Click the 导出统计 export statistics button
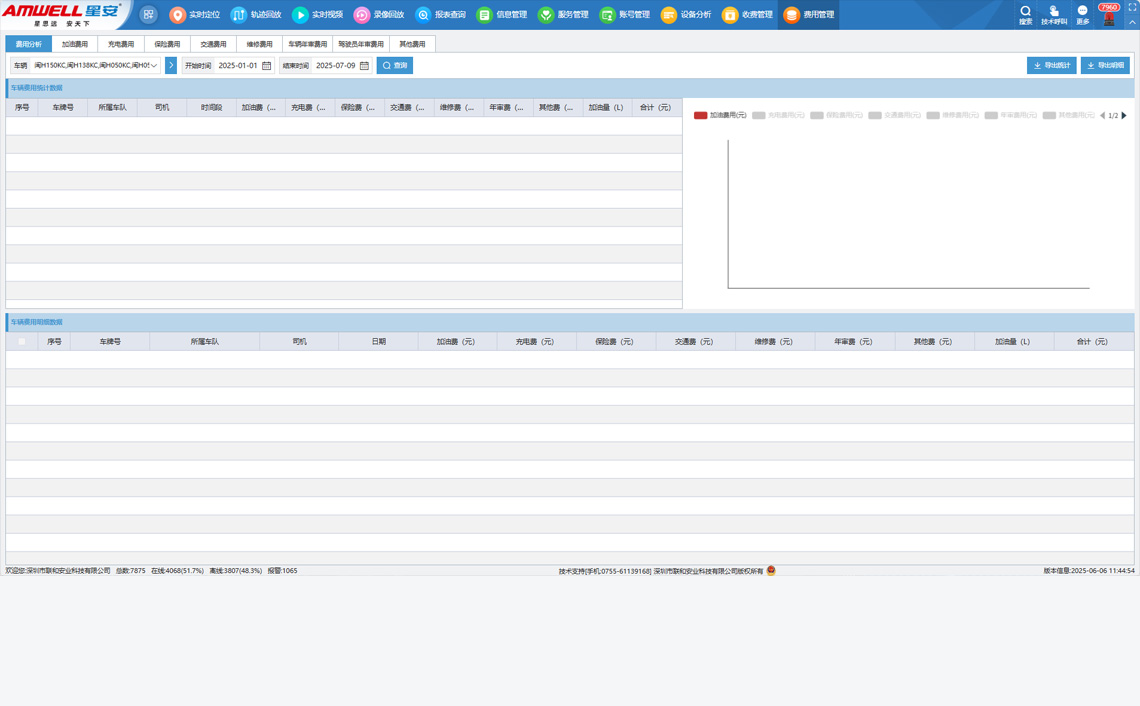Viewport: 1140px width, 706px height. 1051,66
